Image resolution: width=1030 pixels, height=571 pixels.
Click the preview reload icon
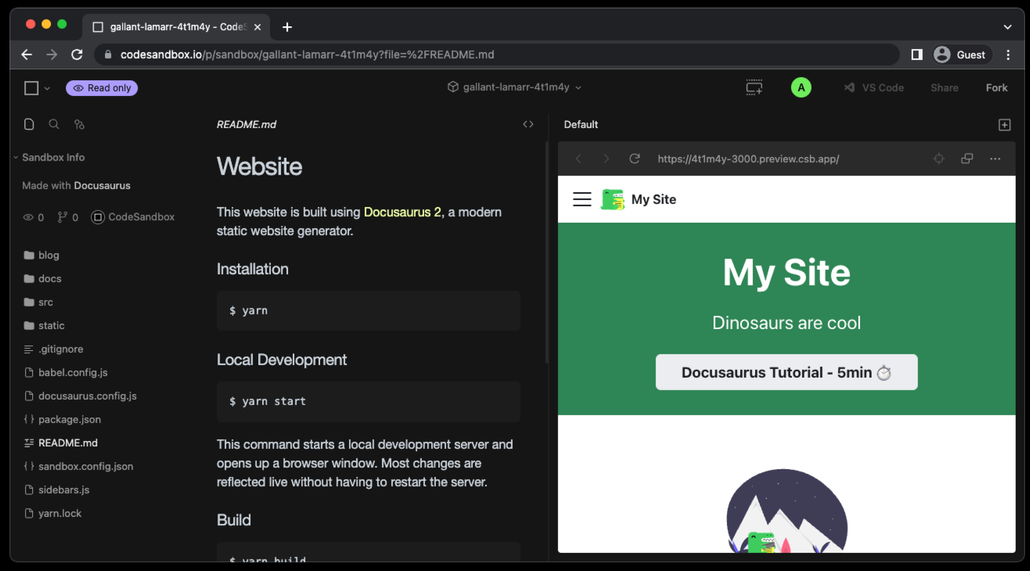point(634,159)
